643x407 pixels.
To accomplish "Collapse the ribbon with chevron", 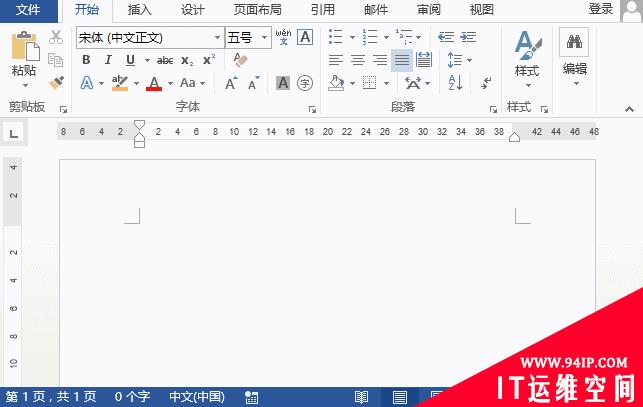I will pyautogui.click(x=629, y=110).
